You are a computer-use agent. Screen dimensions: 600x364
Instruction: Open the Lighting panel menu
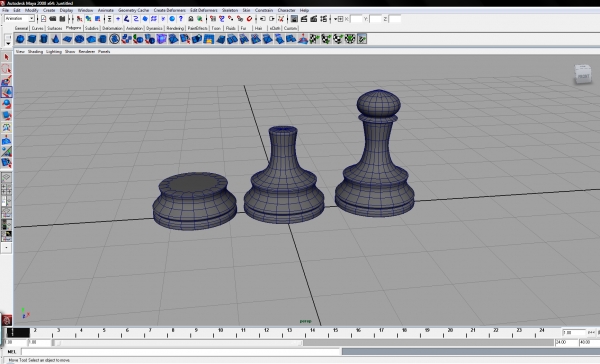54,51
